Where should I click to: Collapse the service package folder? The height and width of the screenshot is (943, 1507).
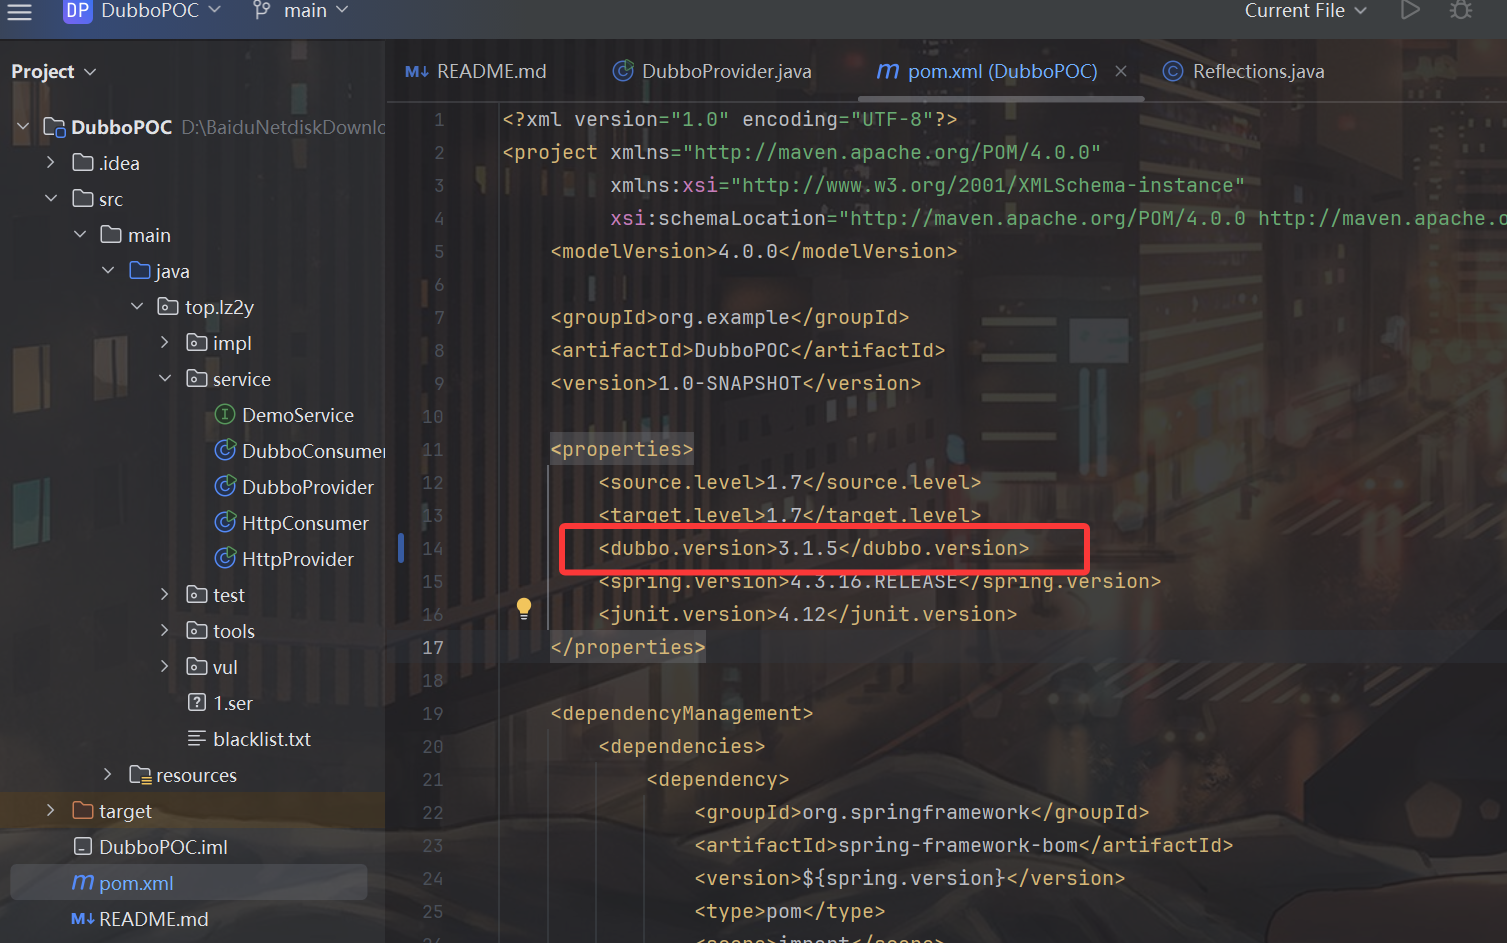(165, 379)
